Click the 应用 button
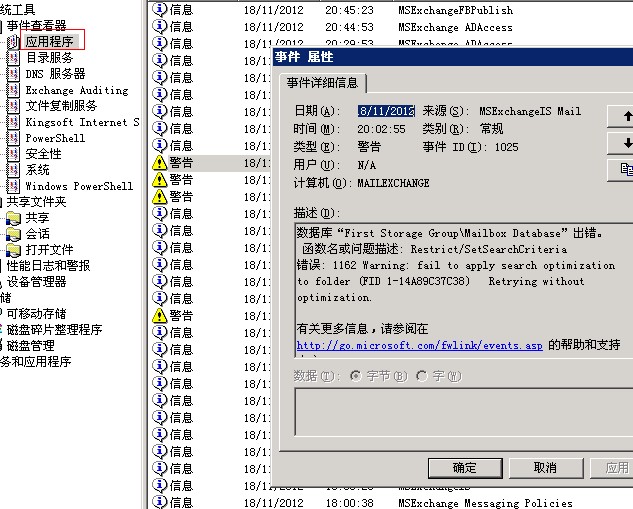The image size is (633, 509). coord(611,468)
